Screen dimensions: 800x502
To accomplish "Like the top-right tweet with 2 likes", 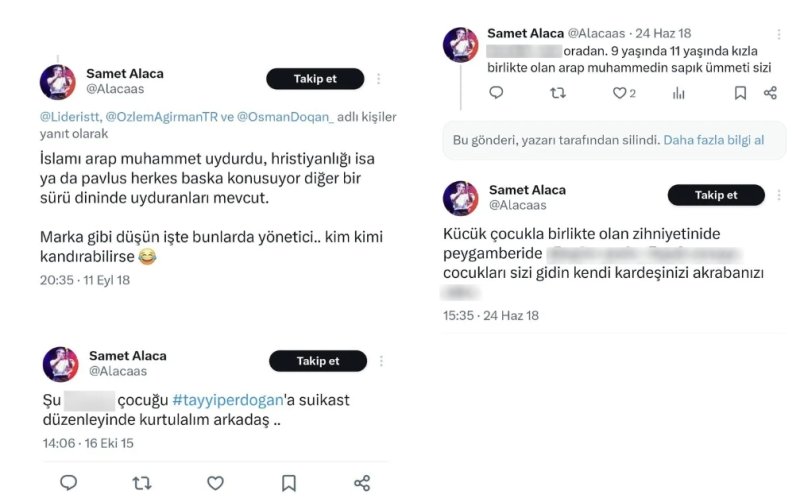I will pyautogui.click(x=619, y=93).
